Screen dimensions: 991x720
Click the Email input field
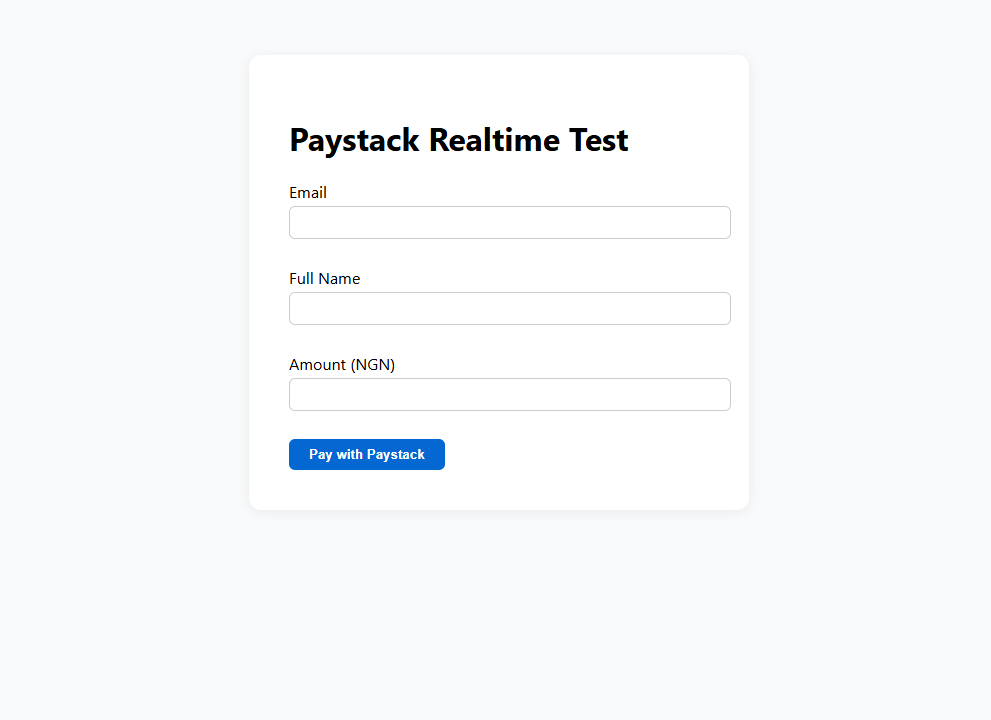(x=509, y=222)
